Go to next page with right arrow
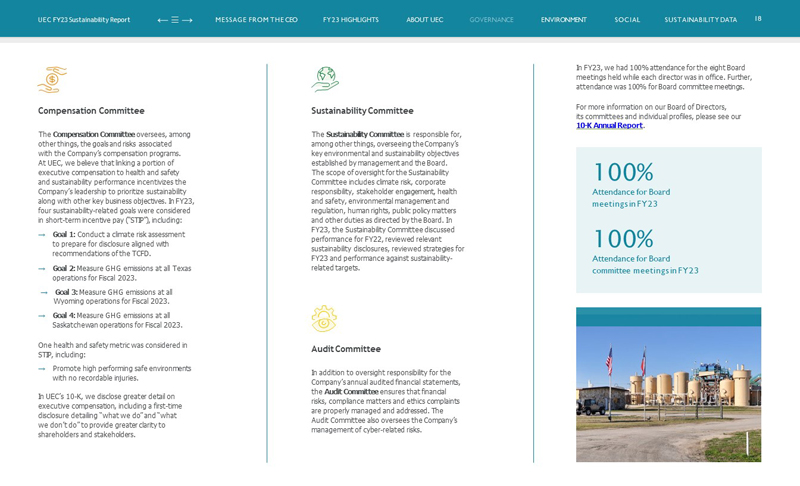 187,20
